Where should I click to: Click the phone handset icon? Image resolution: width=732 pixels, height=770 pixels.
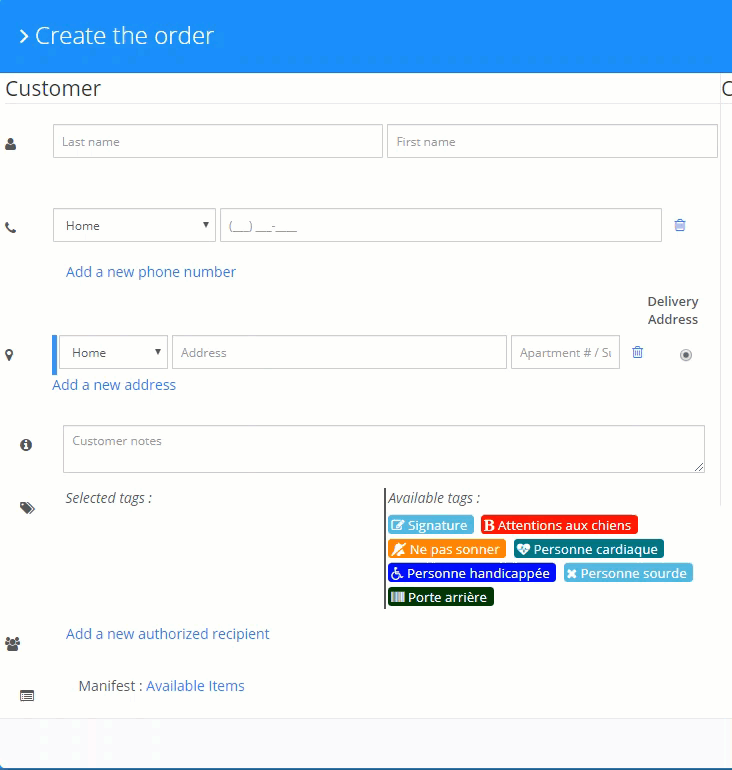10,228
